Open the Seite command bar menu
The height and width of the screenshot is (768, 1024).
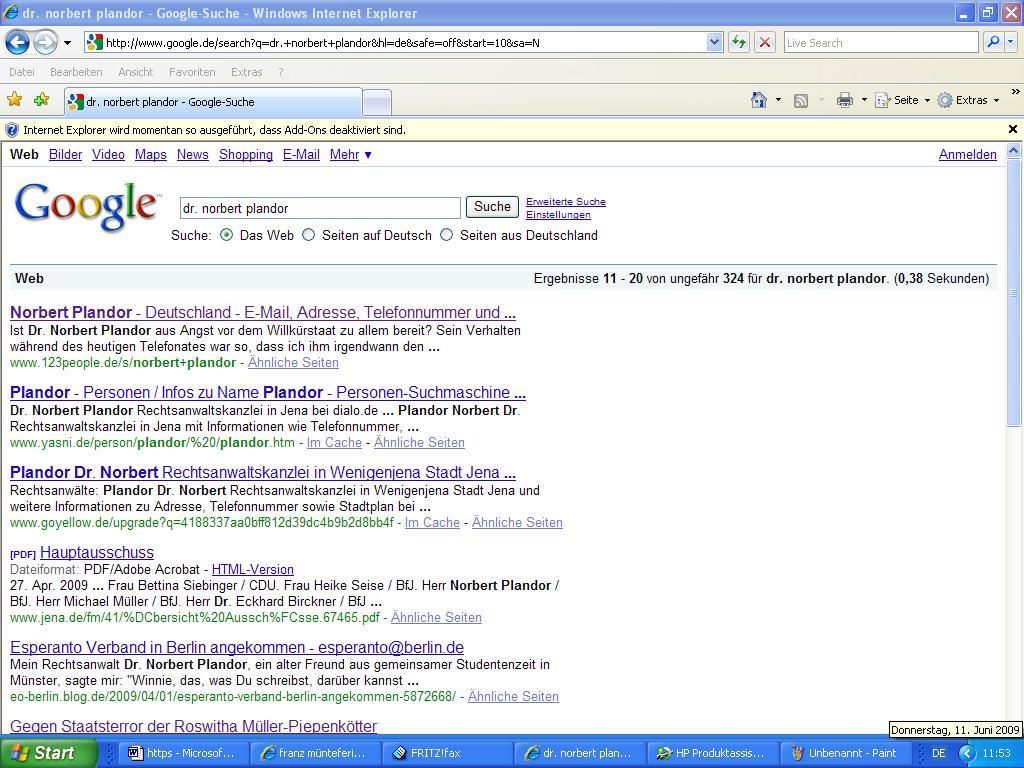pyautogui.click(x=902, y=100)
